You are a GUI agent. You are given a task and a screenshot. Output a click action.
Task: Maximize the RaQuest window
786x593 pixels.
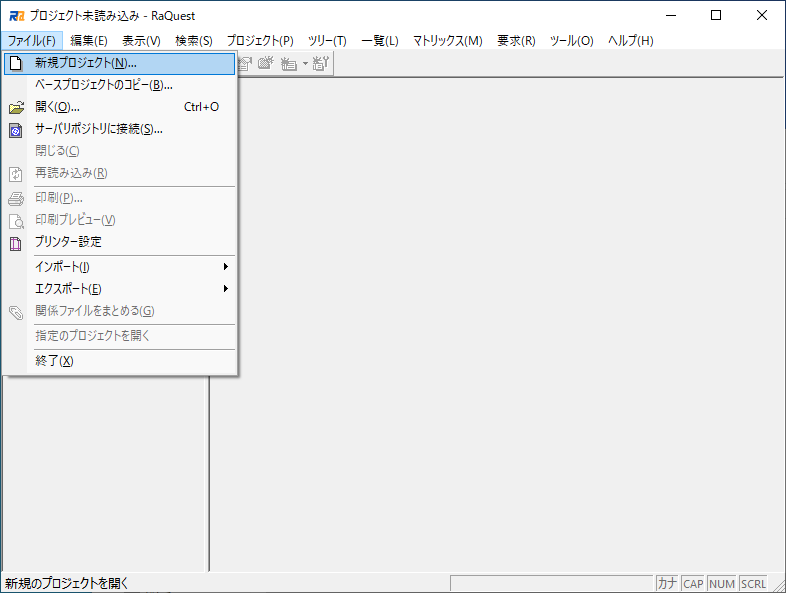click(716, 16)
